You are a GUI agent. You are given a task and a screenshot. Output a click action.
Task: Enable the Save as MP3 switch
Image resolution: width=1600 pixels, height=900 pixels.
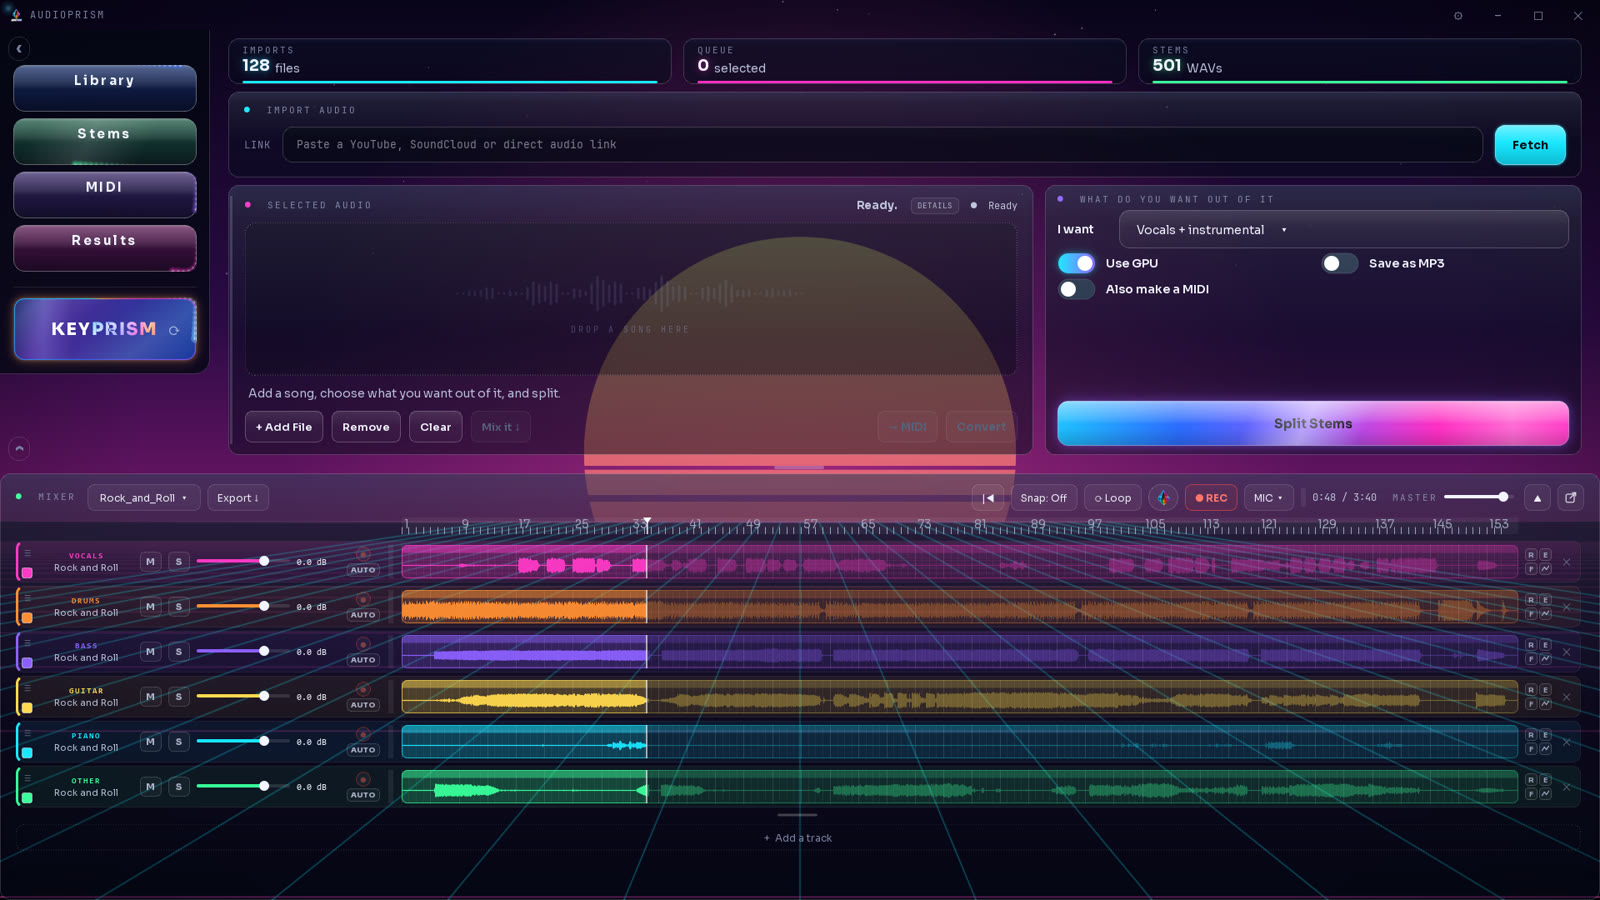coord(1340,263)
